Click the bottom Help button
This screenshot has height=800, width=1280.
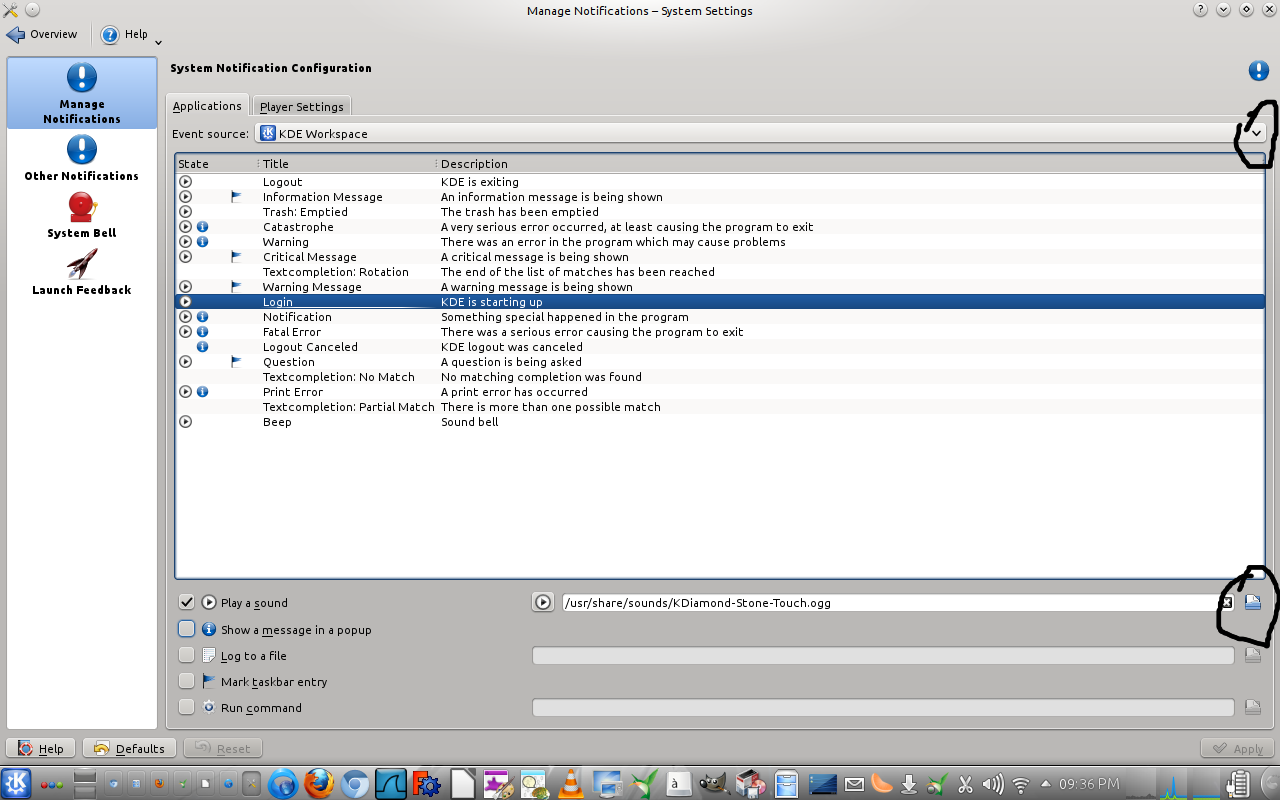pyautogui.click(x=41, y=748)
